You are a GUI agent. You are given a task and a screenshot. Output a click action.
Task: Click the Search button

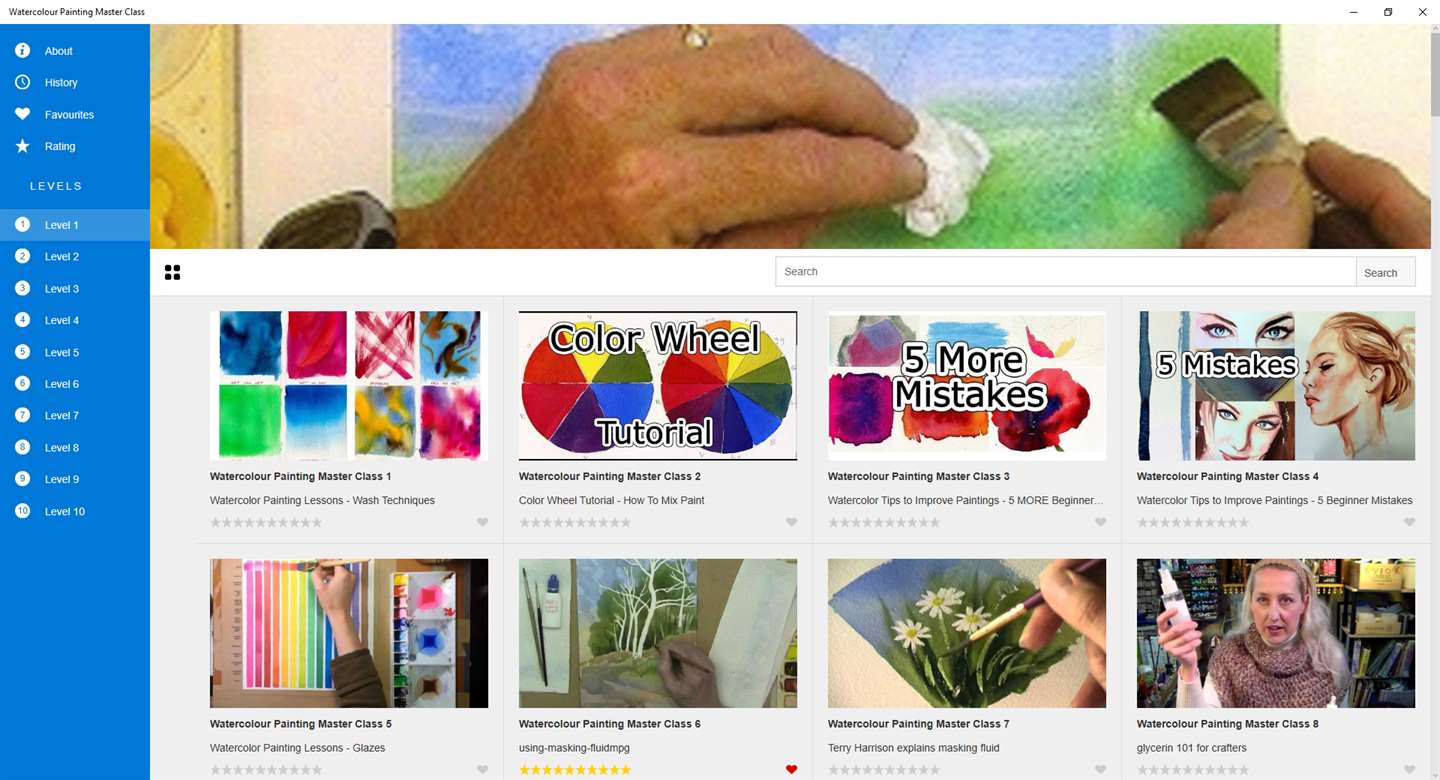tap(1385, 272)
